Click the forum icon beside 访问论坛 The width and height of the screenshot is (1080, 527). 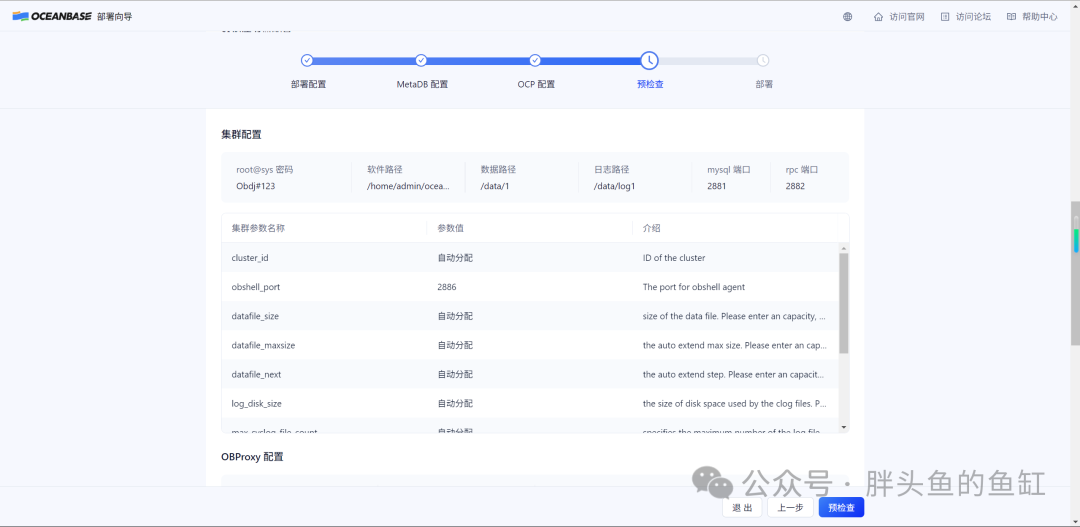click(945, 17)
